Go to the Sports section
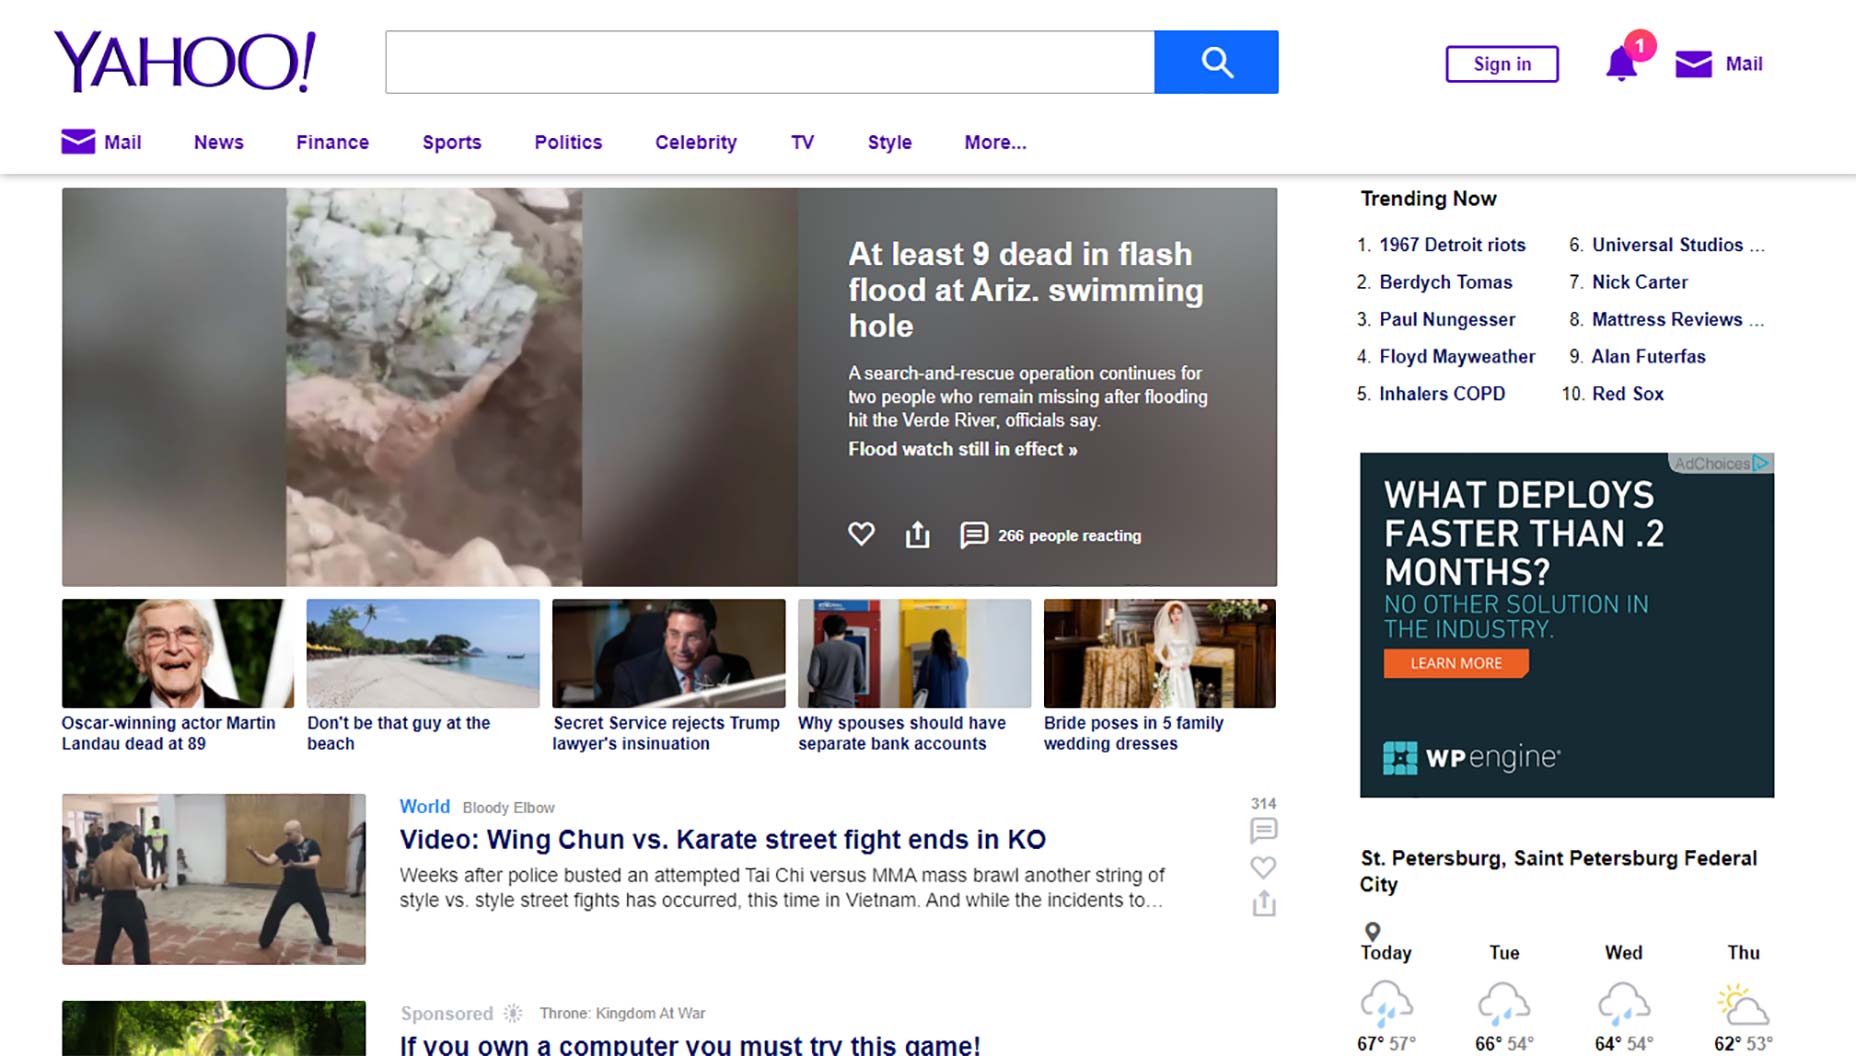This screenshot has height=1056, width=1856. click(x=452, y=142)
